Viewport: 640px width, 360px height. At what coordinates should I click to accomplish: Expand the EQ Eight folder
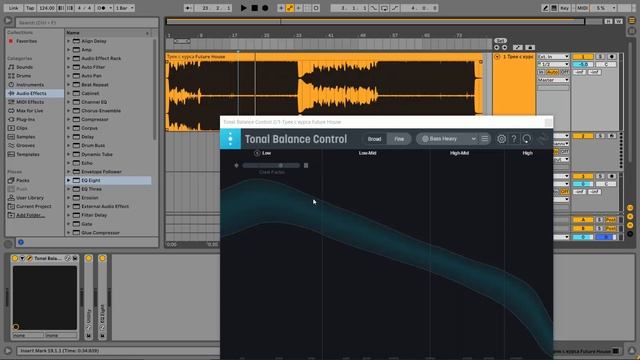pos(69,180)
